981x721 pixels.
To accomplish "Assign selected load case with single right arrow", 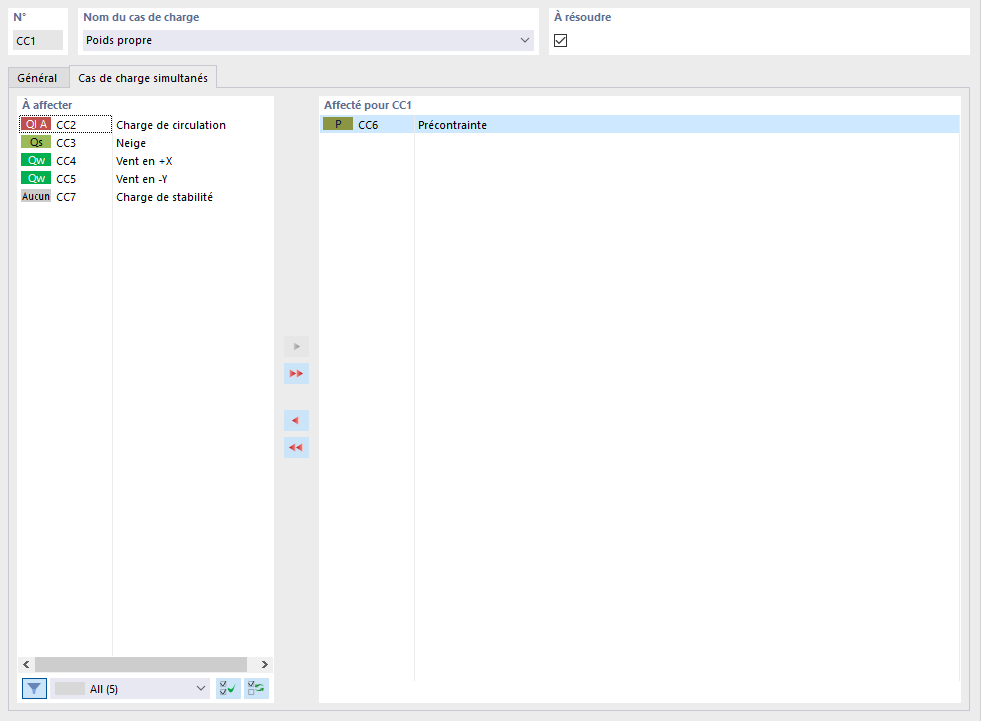I will [x=297, y=346].
